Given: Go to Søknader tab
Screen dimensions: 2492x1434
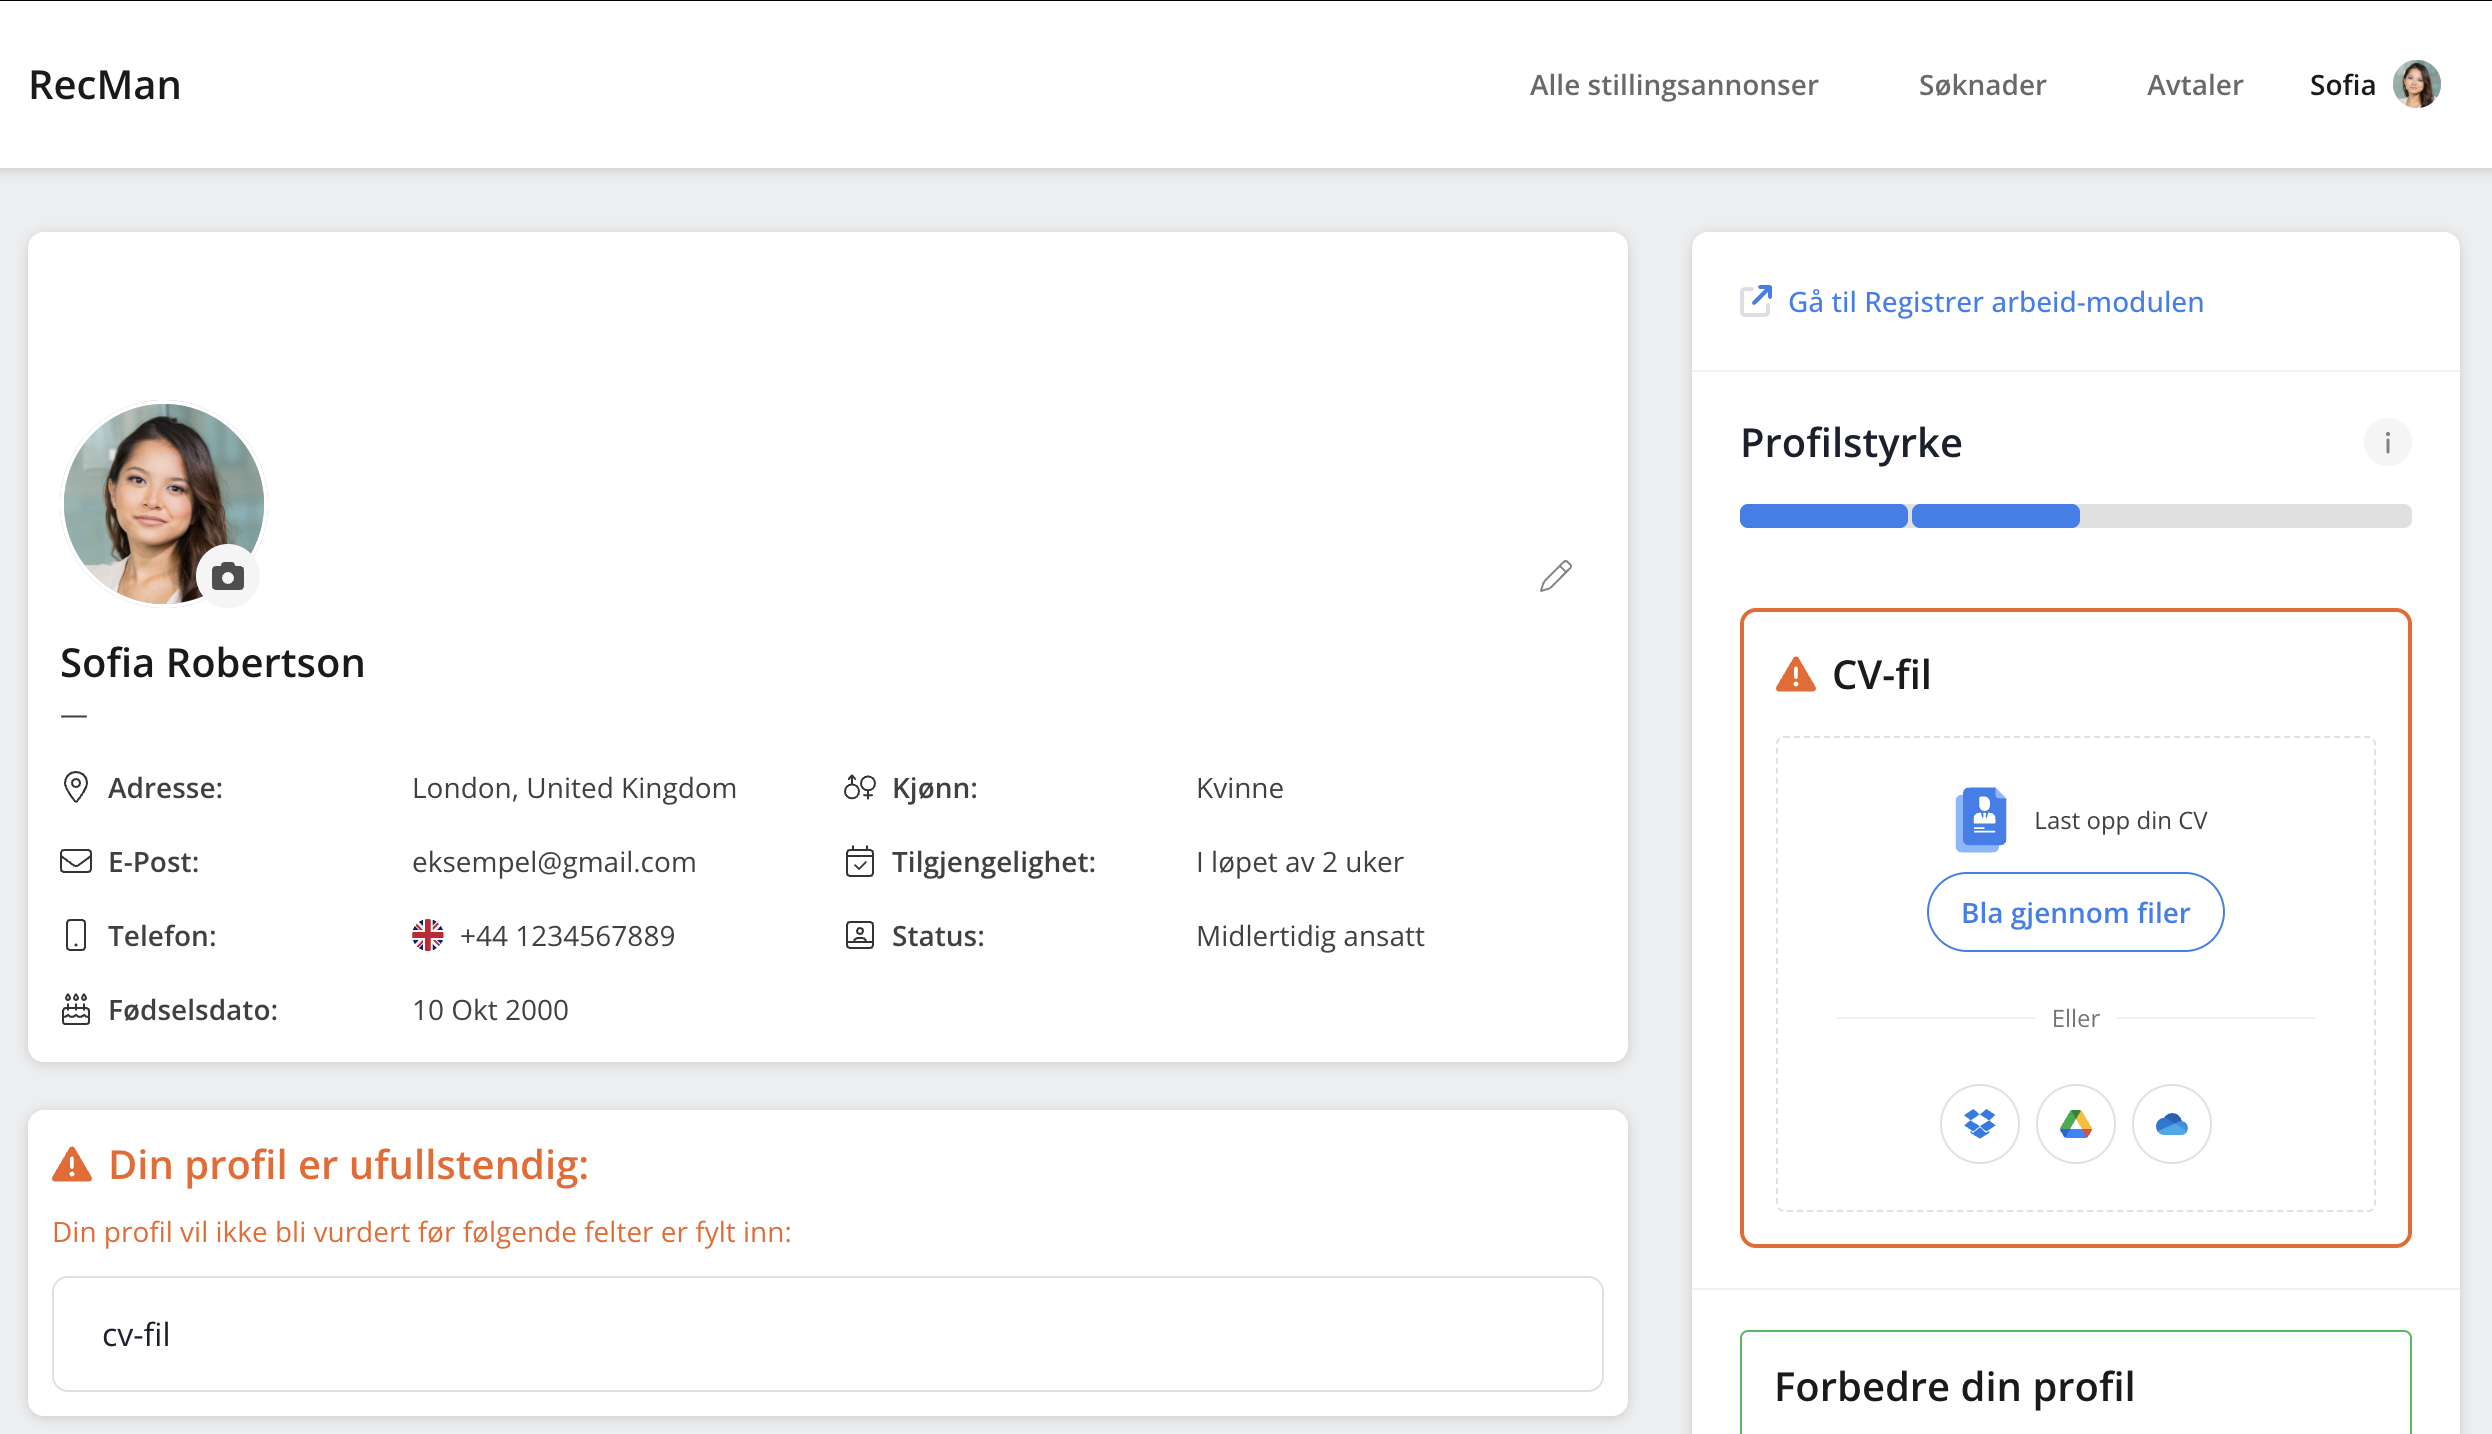Looking at the screenshot, I should click(x=1982, y=85).
